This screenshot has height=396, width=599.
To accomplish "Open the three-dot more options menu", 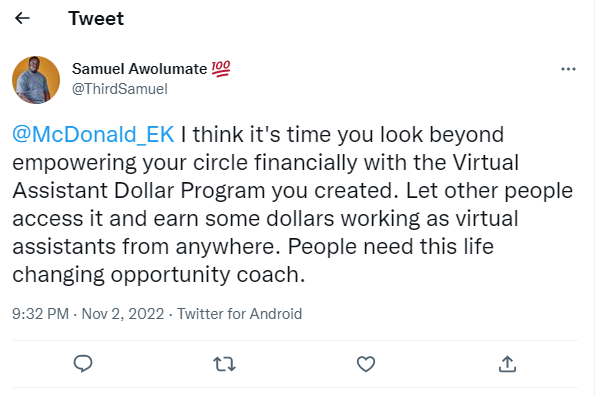I will 568,69.
